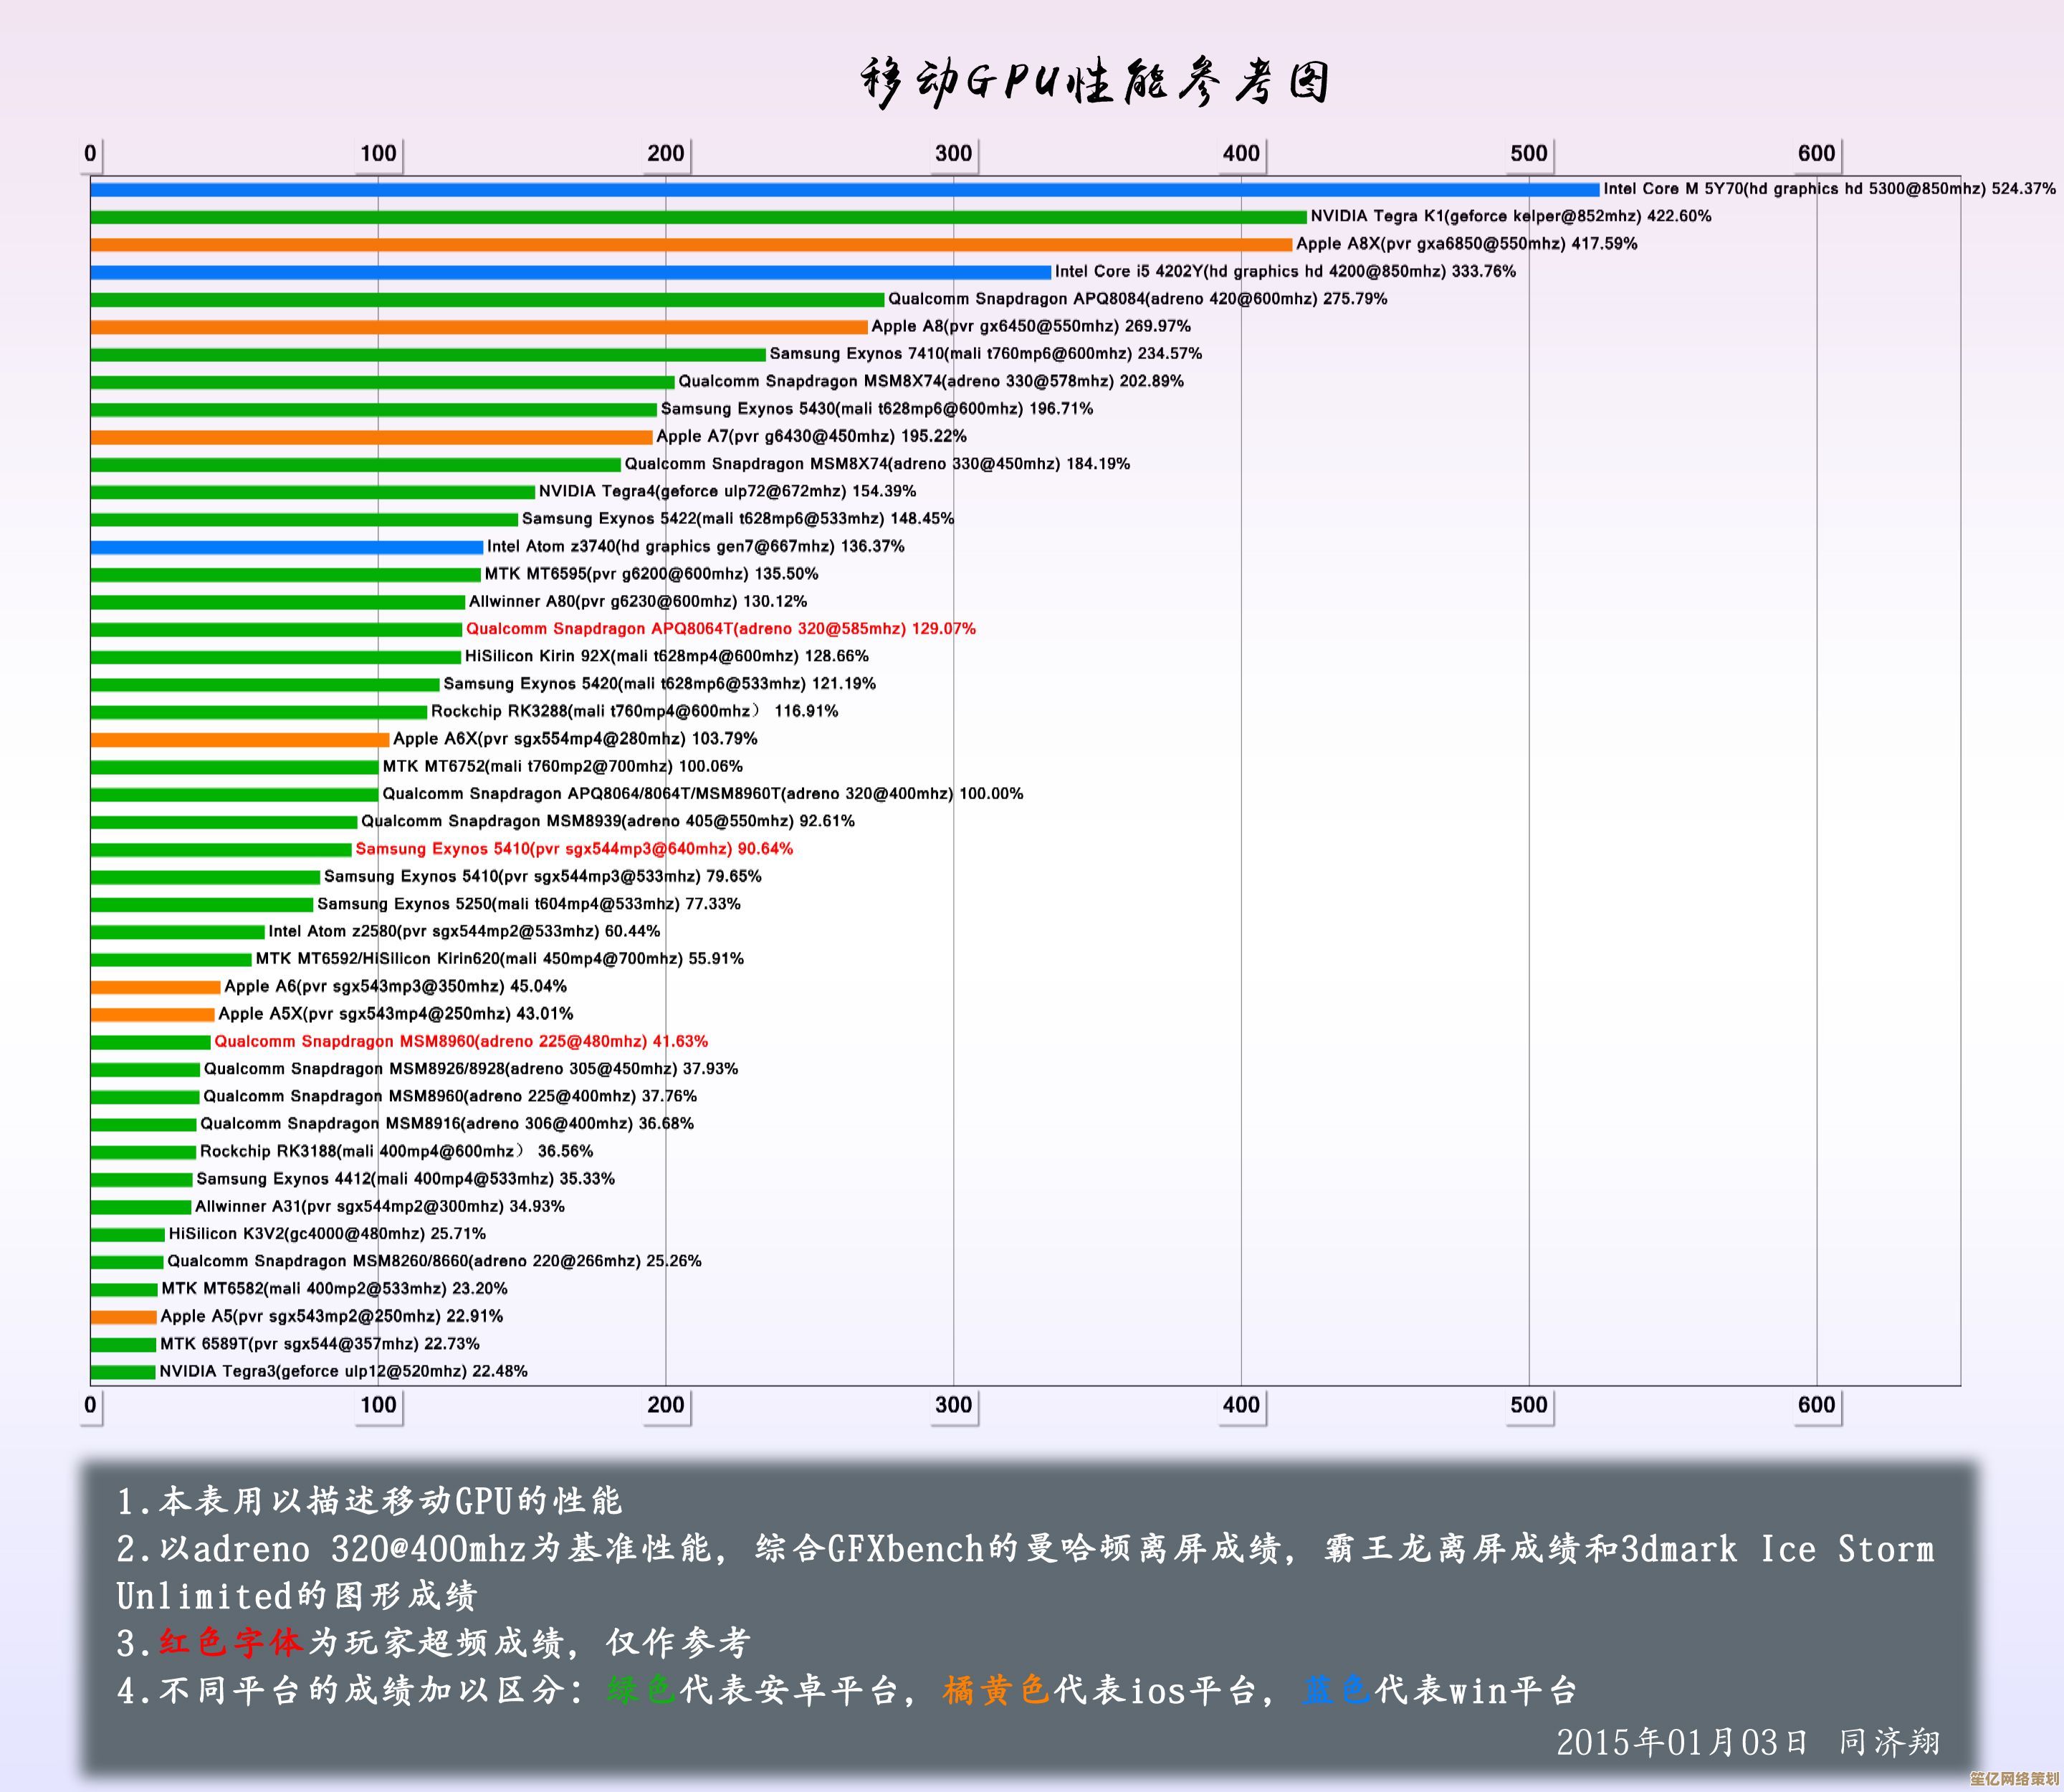This screenshot has height=1792, width=2064.
Task: Select the MTK 6589T 22.73% label
Action: coord(319,1344)
